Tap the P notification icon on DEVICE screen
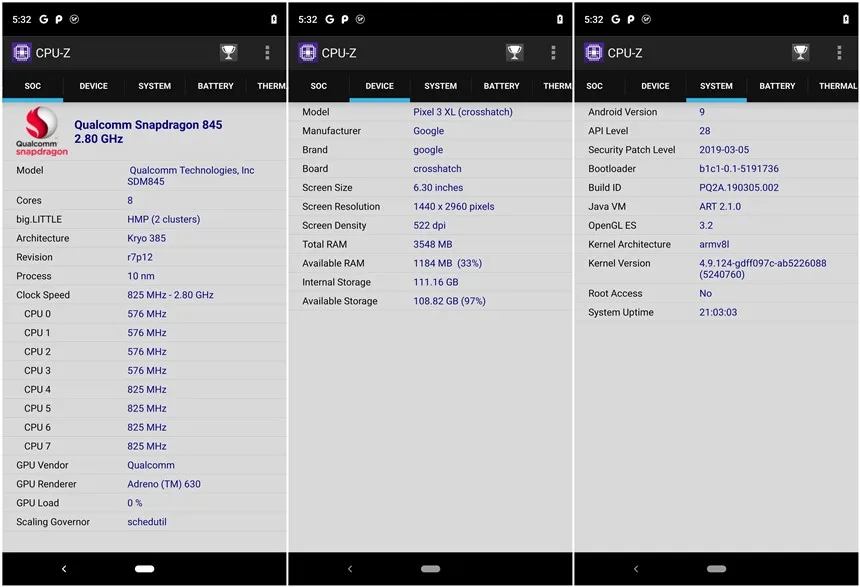The image size is (860, 587). [x=344, y=19]
